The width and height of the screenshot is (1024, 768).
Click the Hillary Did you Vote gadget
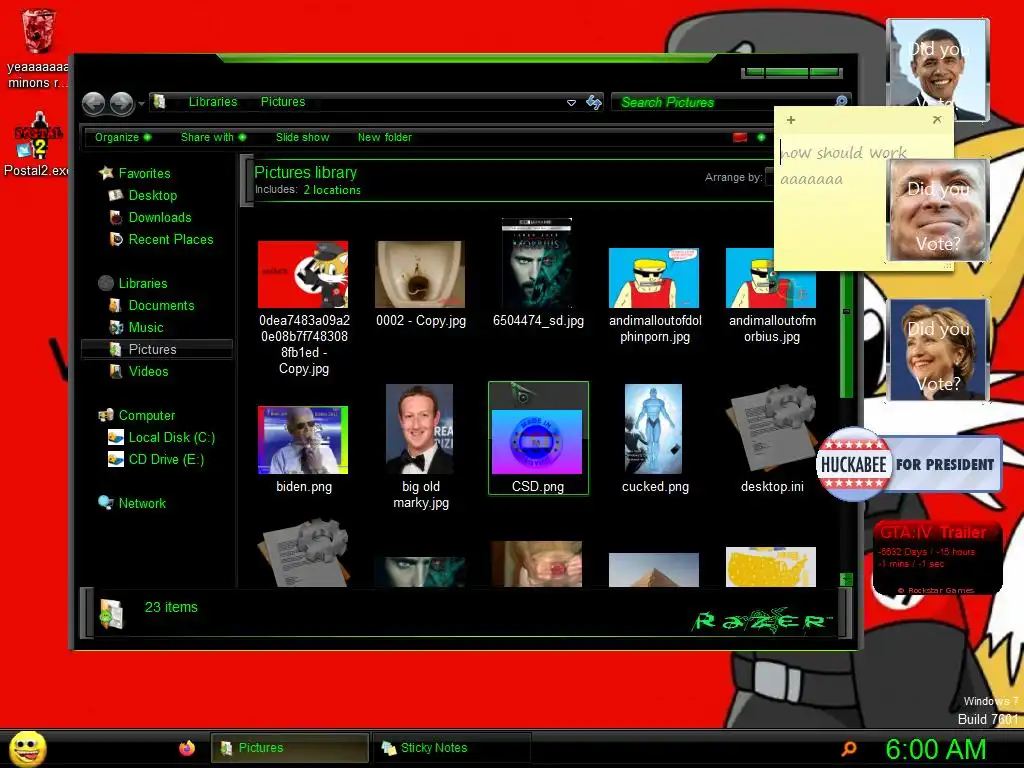click(x=938, y=350)
